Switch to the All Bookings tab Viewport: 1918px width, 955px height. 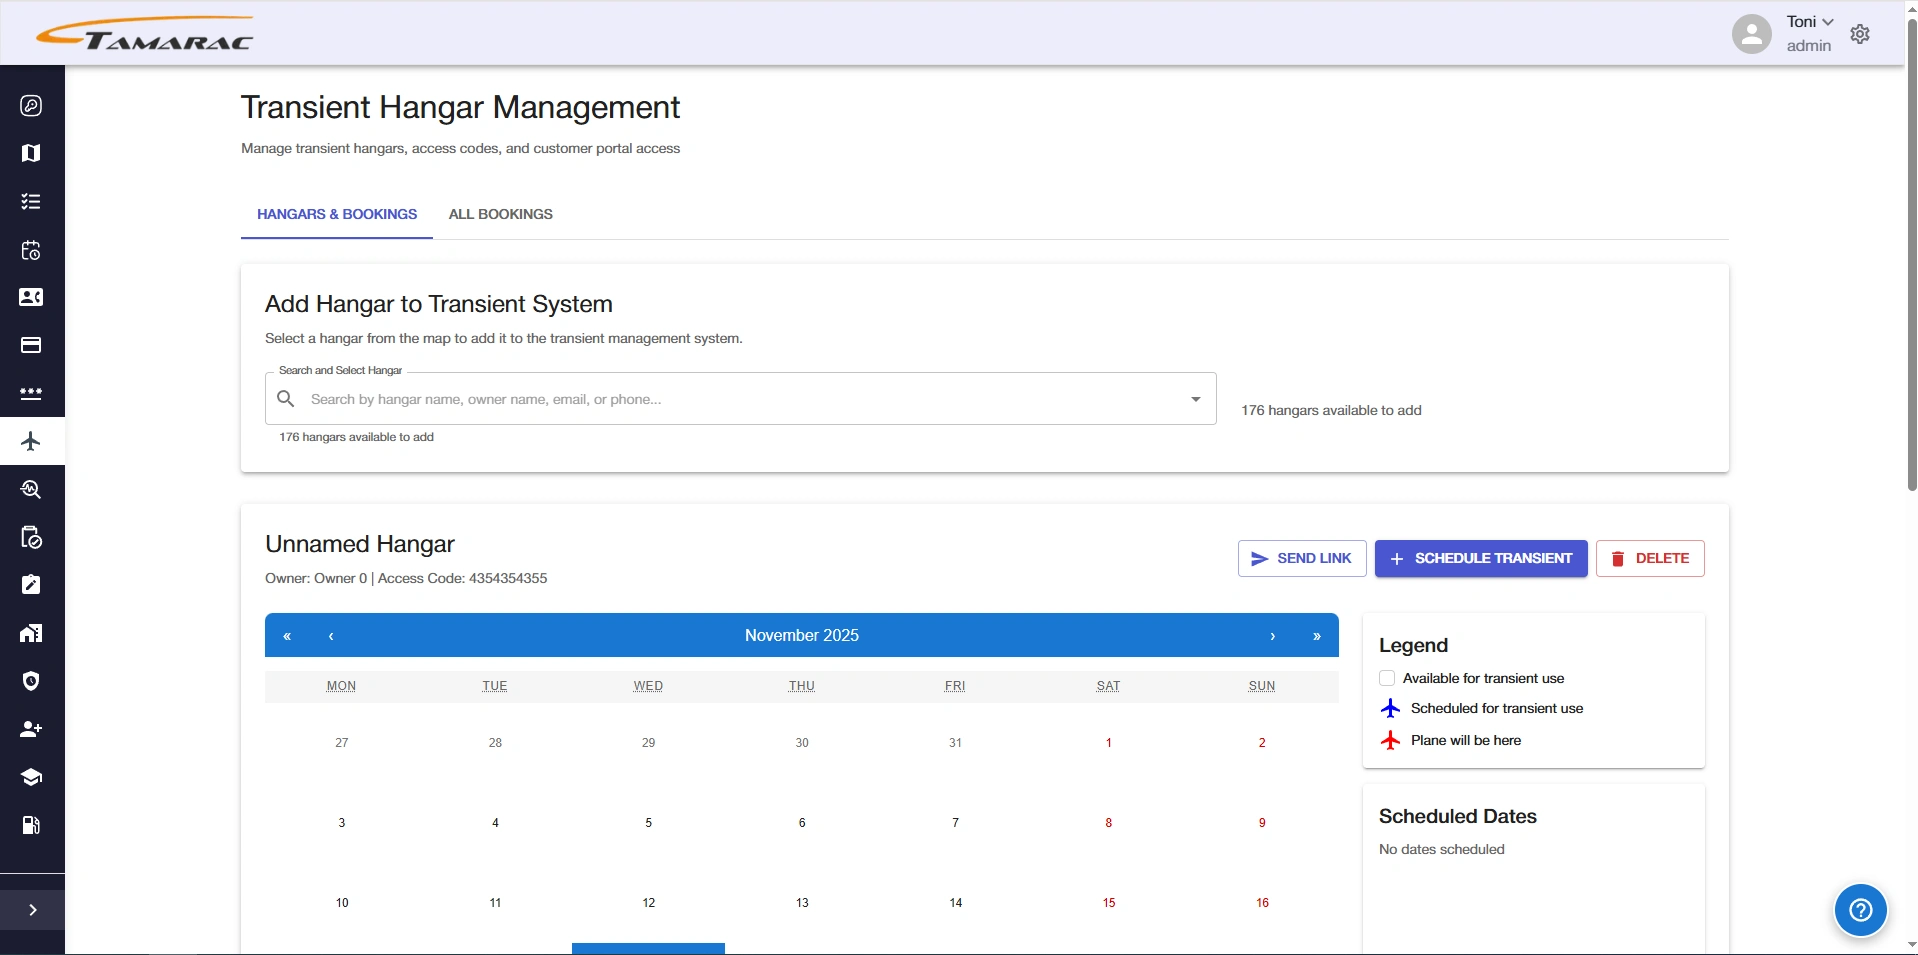click(500, 214)
